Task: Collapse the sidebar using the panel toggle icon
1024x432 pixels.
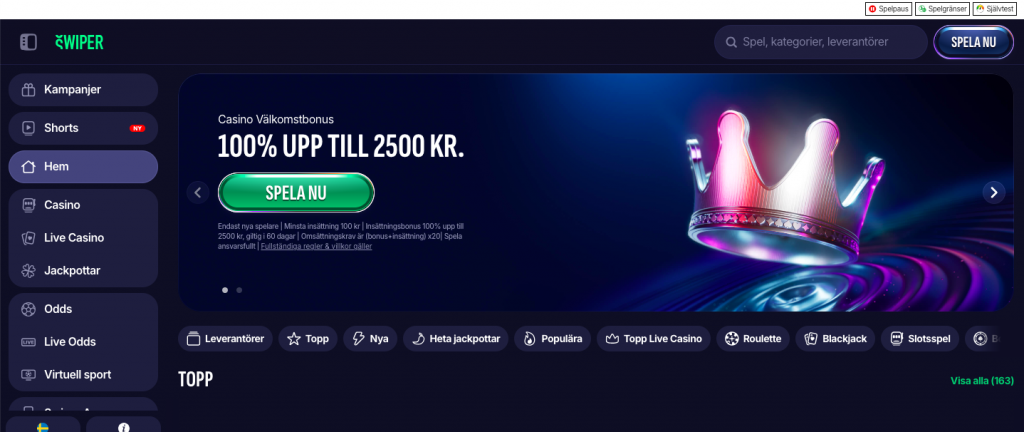Action: (28, 42)
